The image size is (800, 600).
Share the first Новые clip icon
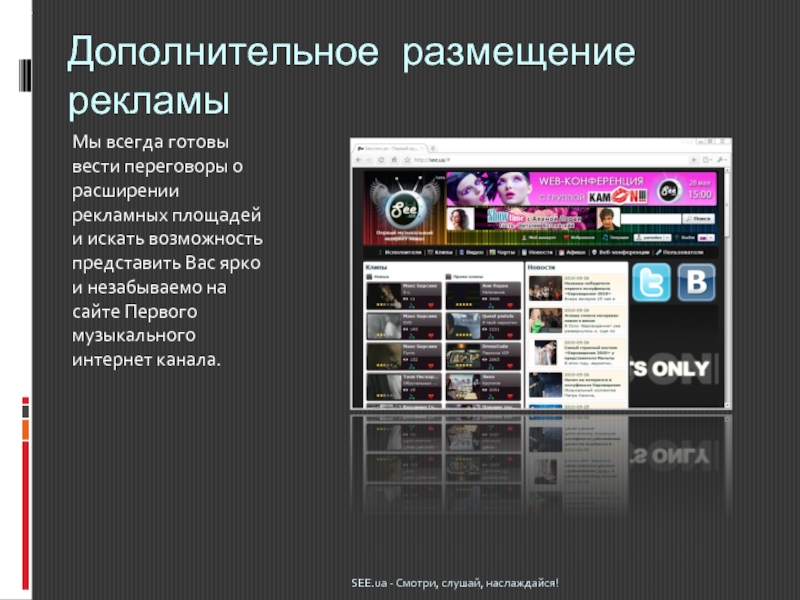tap(411, 305)
